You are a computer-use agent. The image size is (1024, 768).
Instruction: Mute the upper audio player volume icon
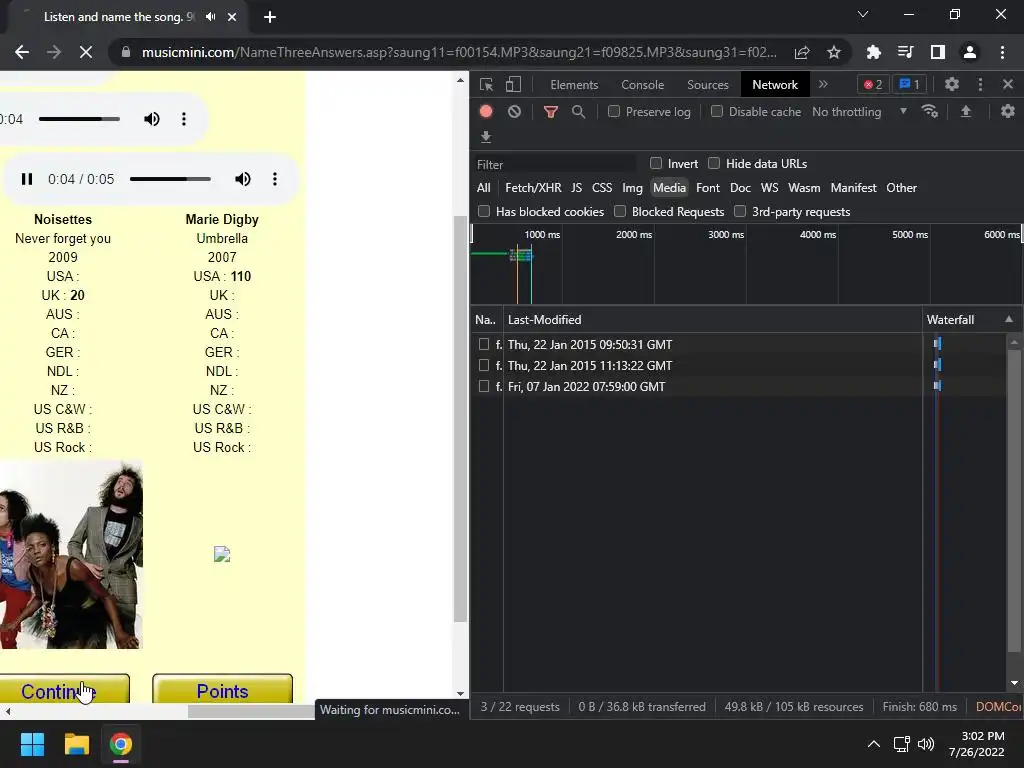click(152, 119)
